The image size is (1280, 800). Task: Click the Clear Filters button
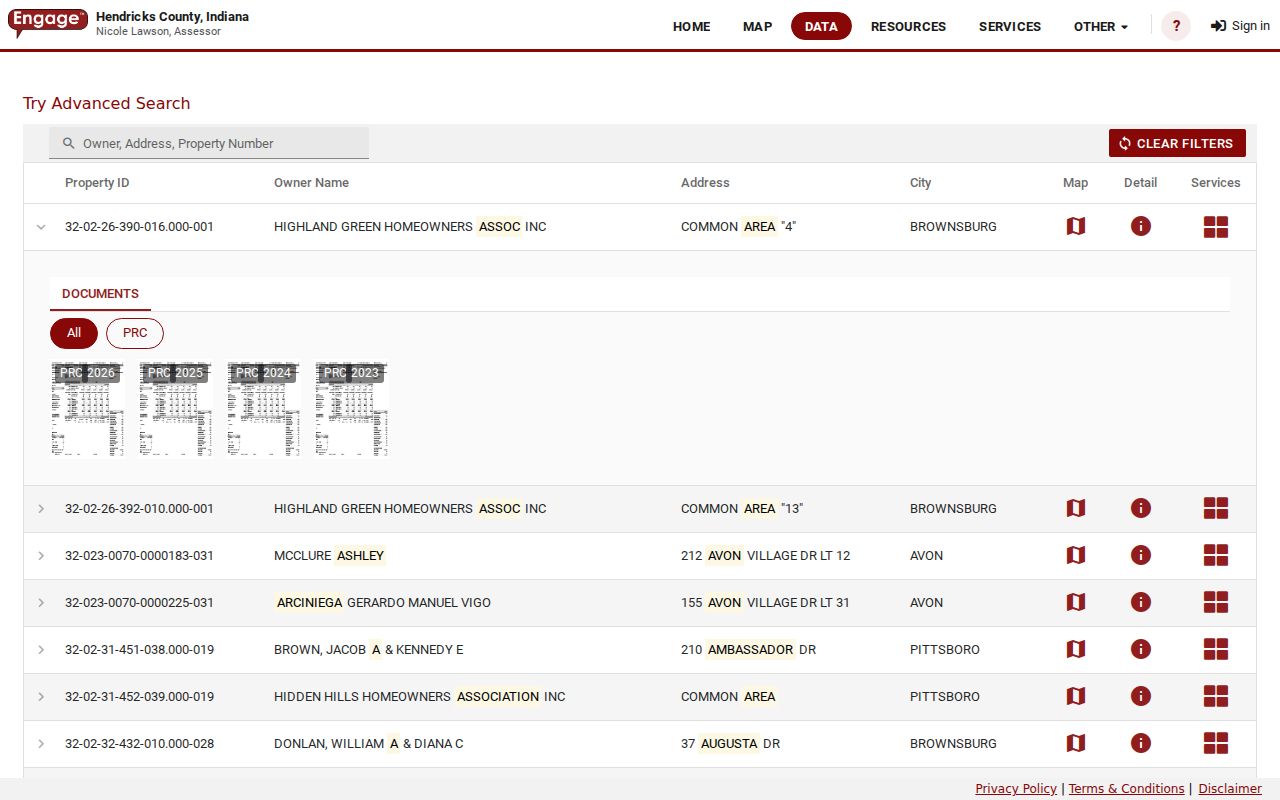click(1177, 143)
